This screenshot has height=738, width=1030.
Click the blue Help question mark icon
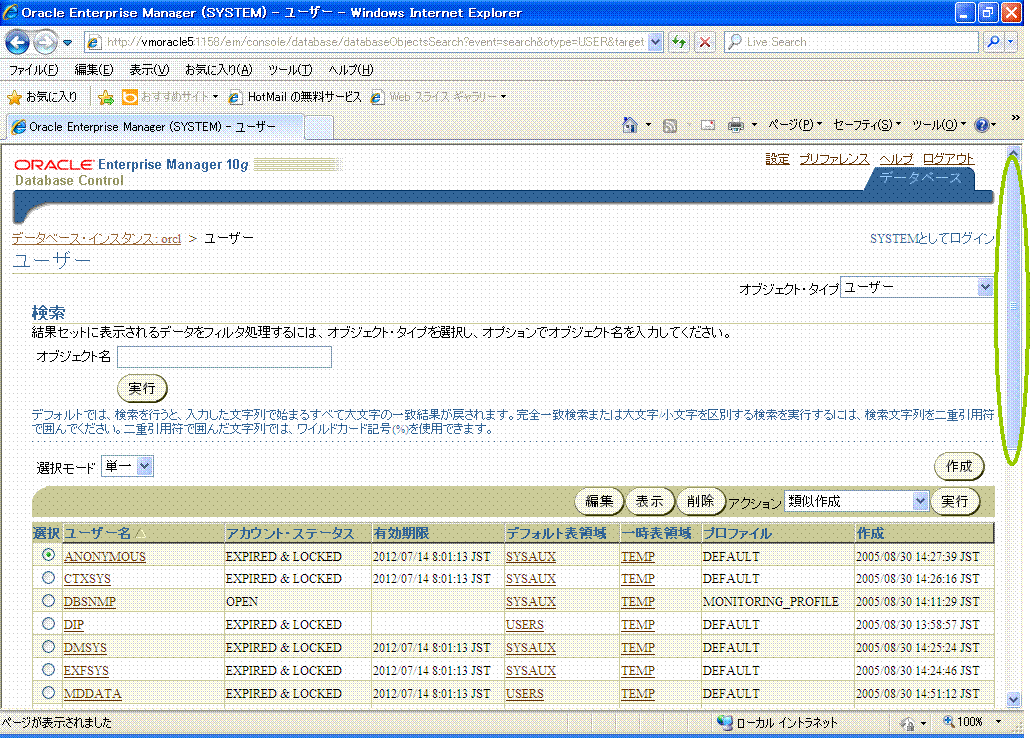point(981,125)
